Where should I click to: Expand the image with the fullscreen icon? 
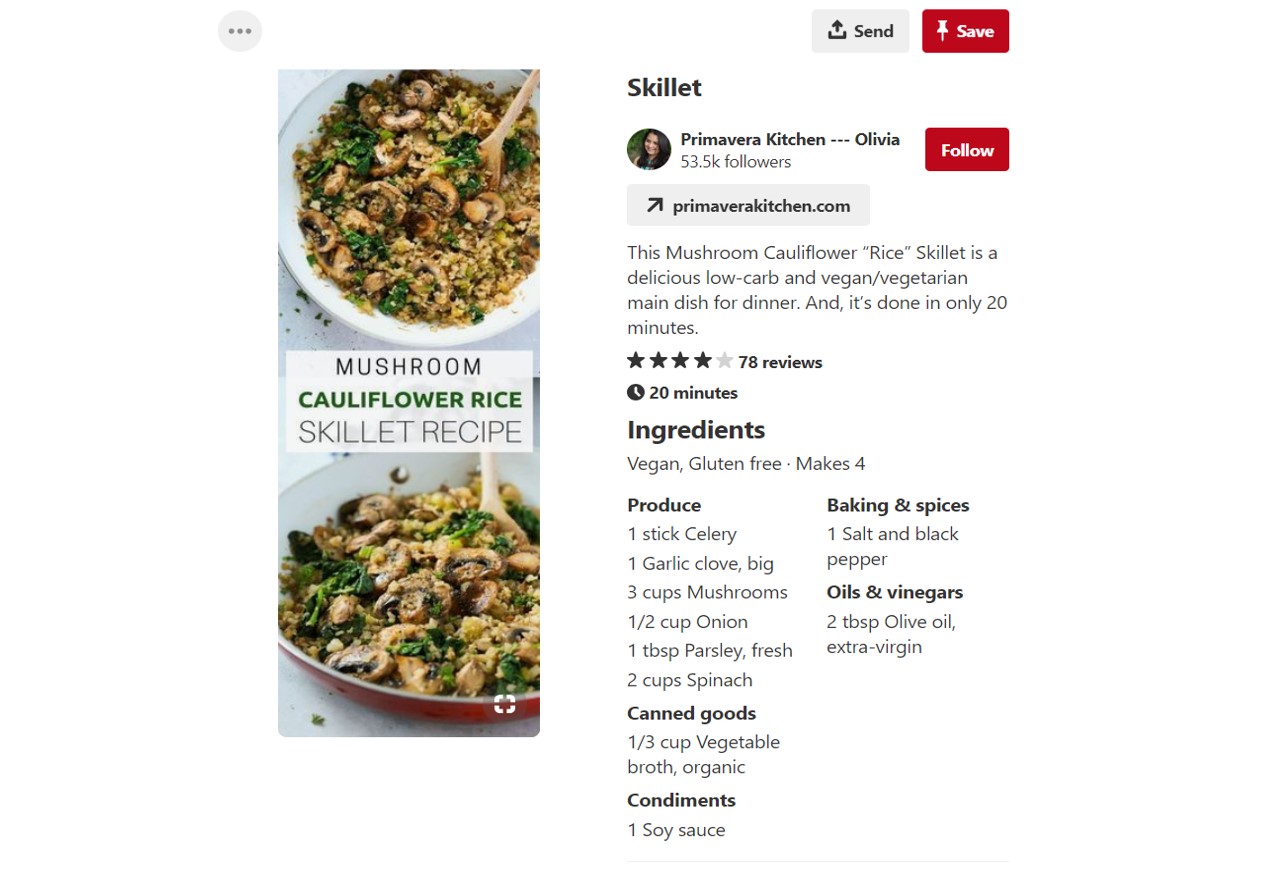pyautogui.click(x=505, y=704)
